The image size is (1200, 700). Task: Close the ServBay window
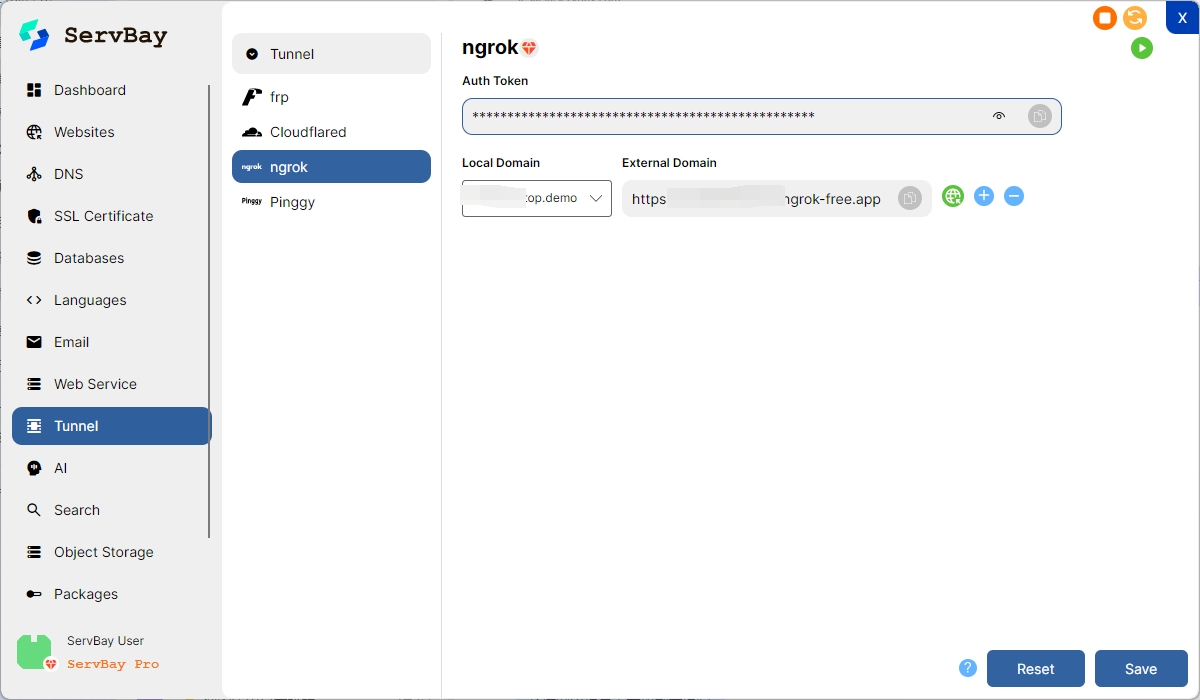tap(1182, 18)
